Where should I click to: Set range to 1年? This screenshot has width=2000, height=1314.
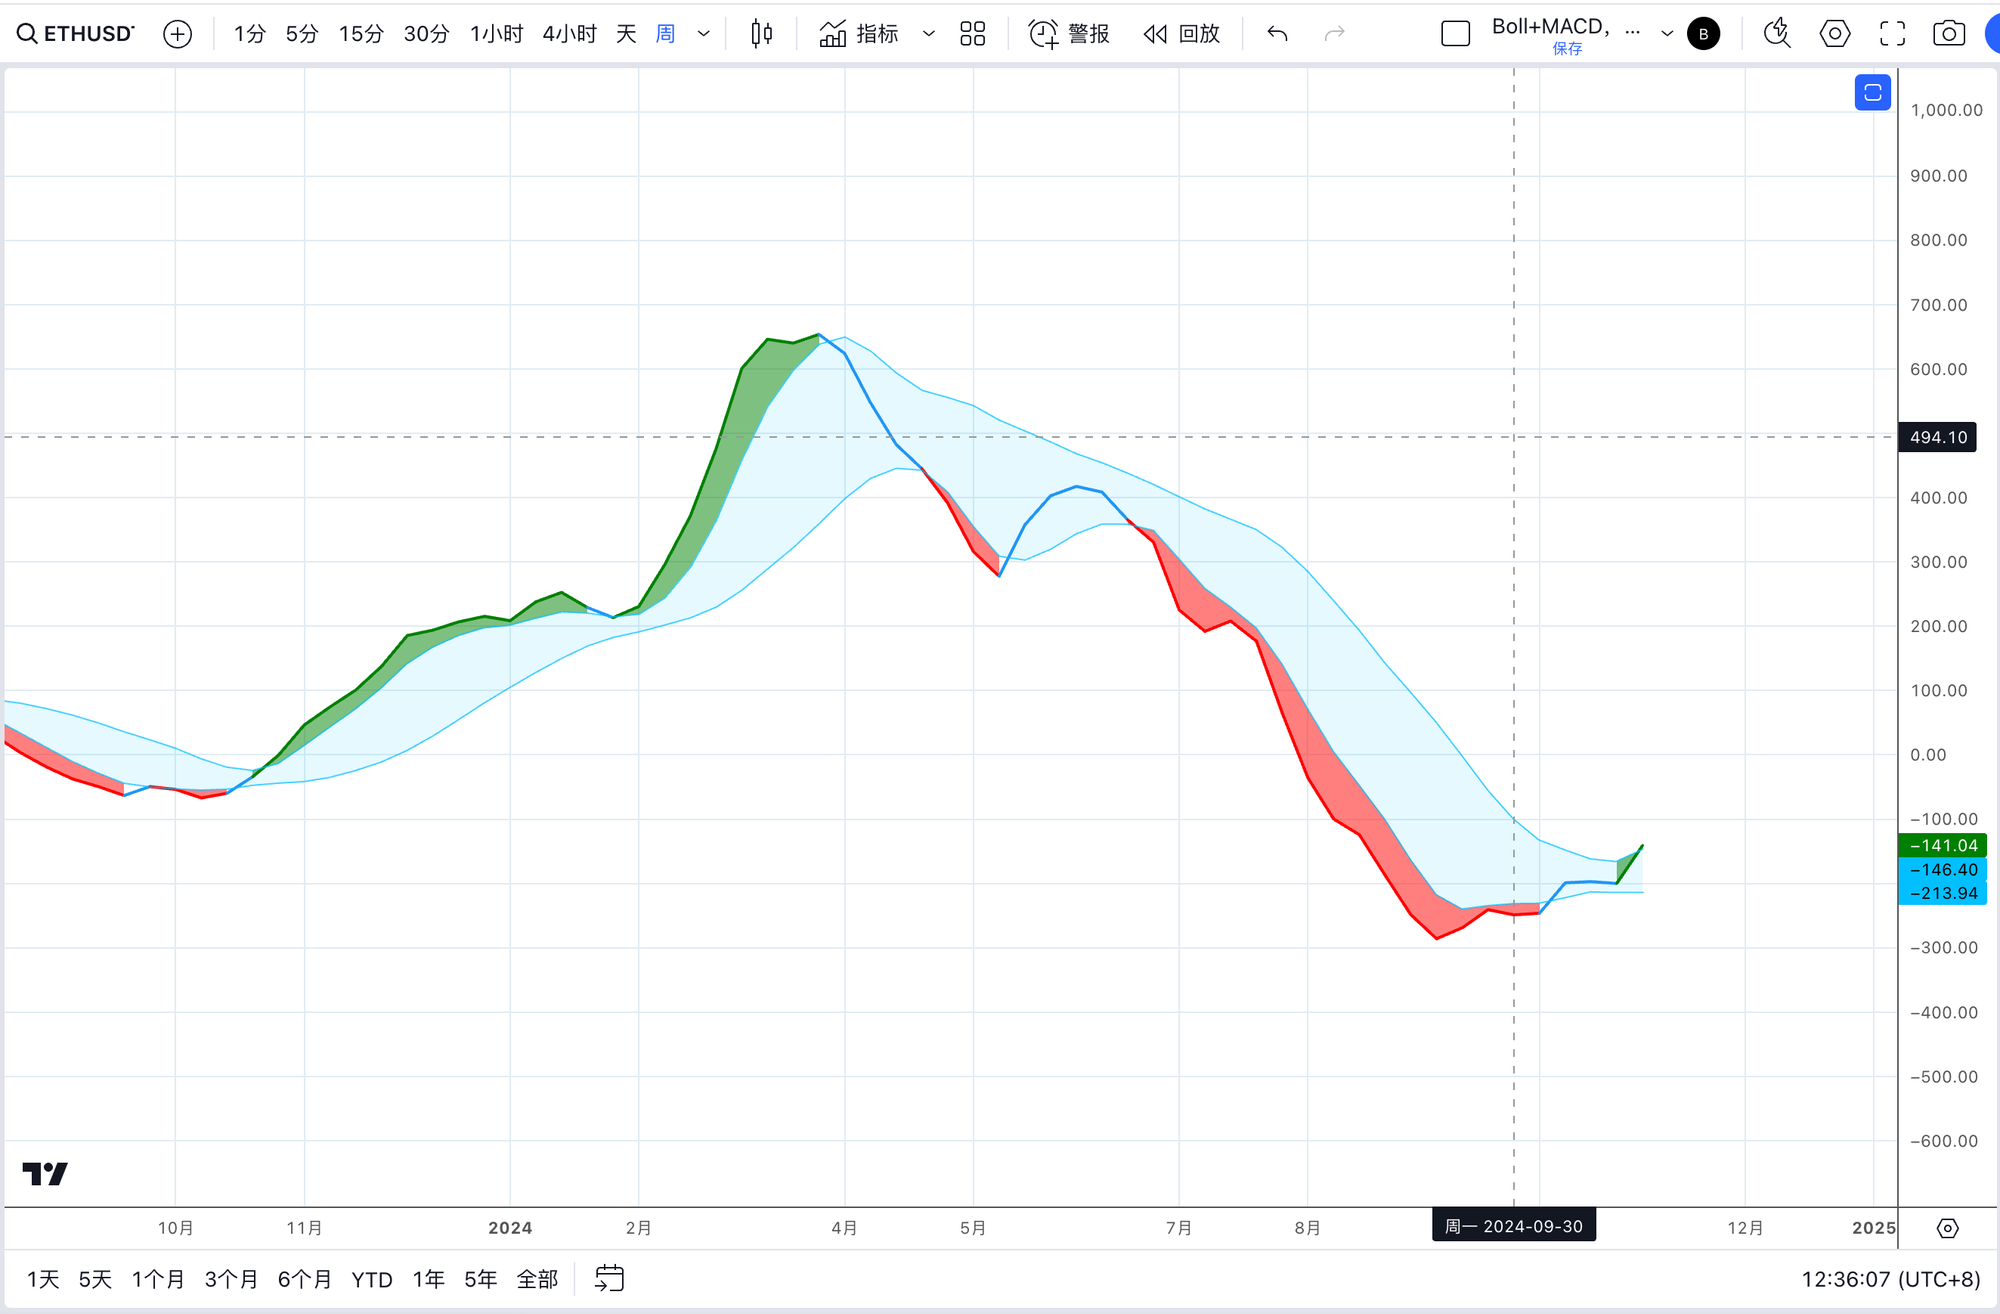pyautogui.click(x=428, y=1279)
